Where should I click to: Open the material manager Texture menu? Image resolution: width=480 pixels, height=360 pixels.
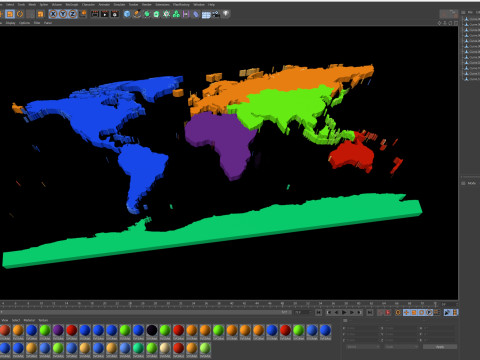point(43,320)
